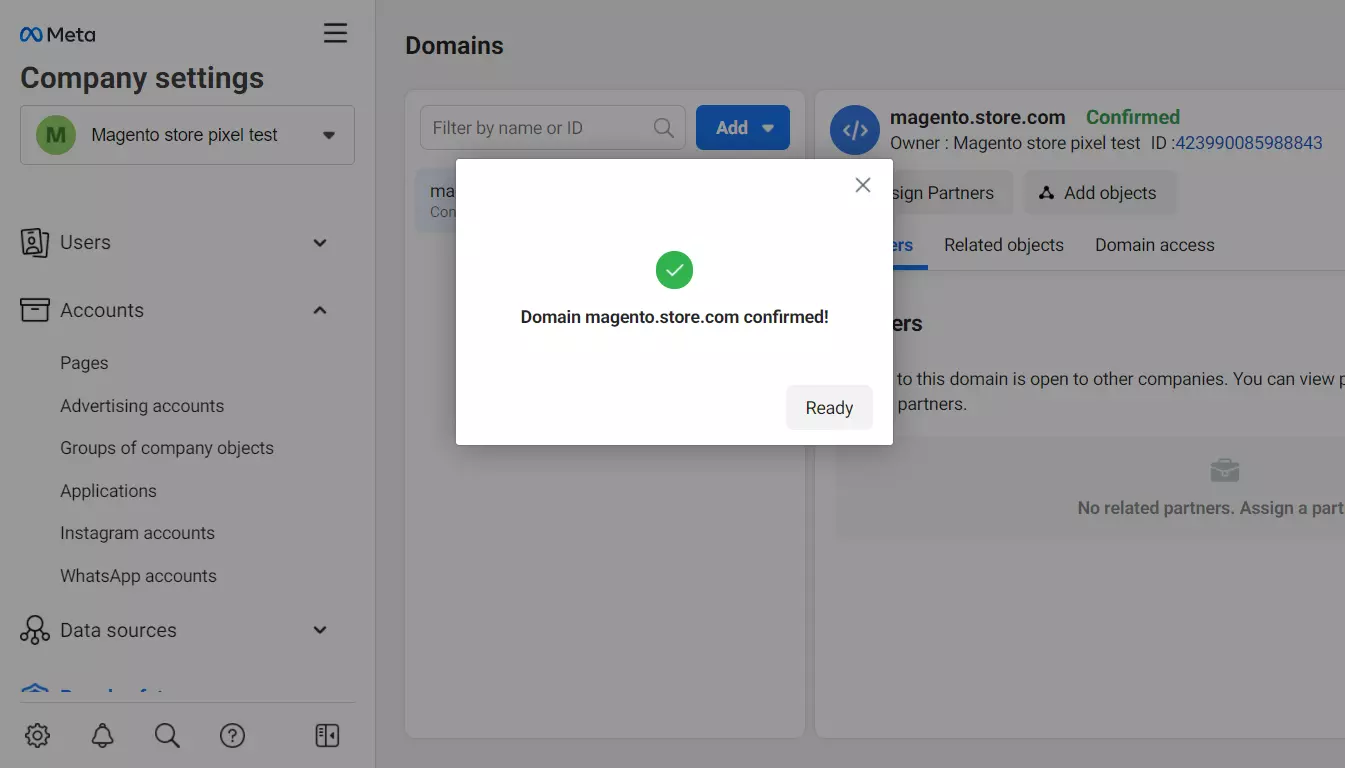Image resolution: width=1345 pixels, height=768 pixels.
Task: Switch to Related objects tab
Action: (1003, 245)
